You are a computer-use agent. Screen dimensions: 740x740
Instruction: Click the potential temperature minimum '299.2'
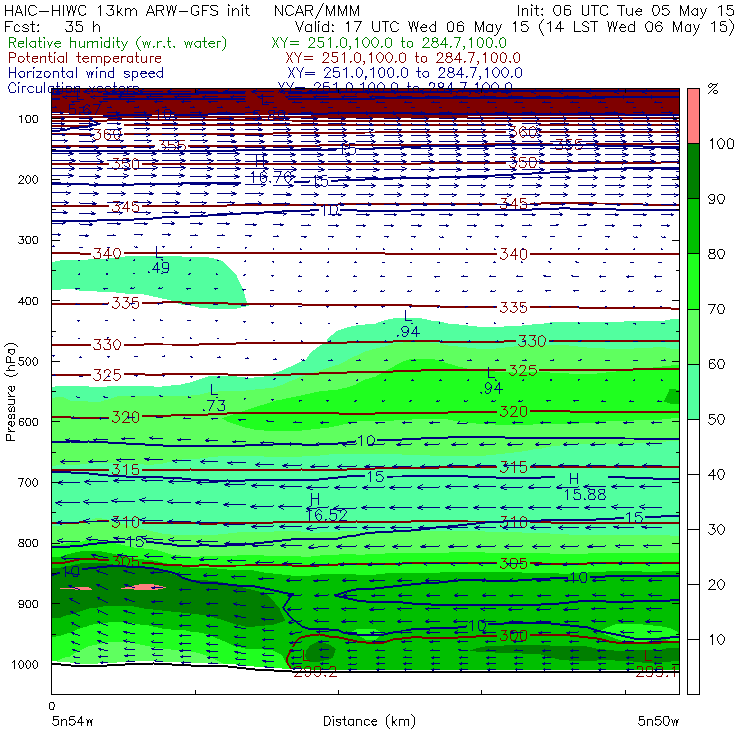[315, 672]
